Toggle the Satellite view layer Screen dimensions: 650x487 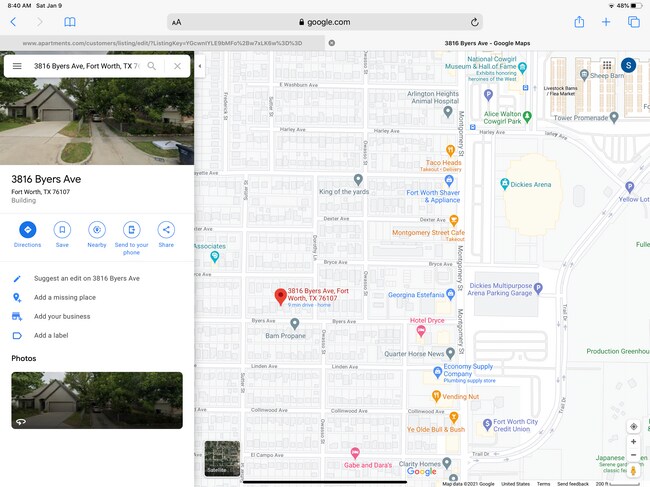(x=222, y=458)
